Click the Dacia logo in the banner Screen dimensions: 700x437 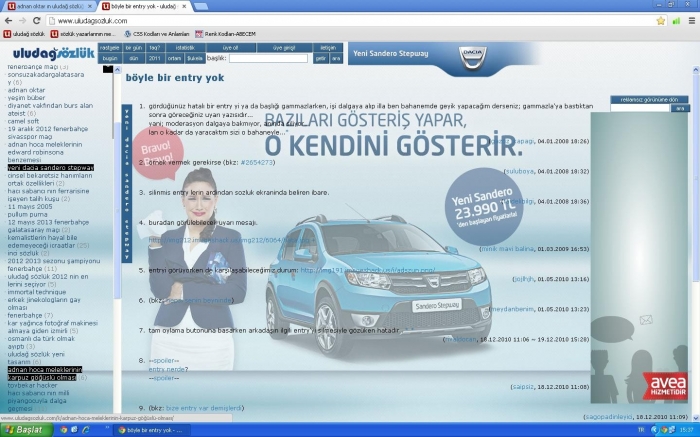(x=473, y=58)
